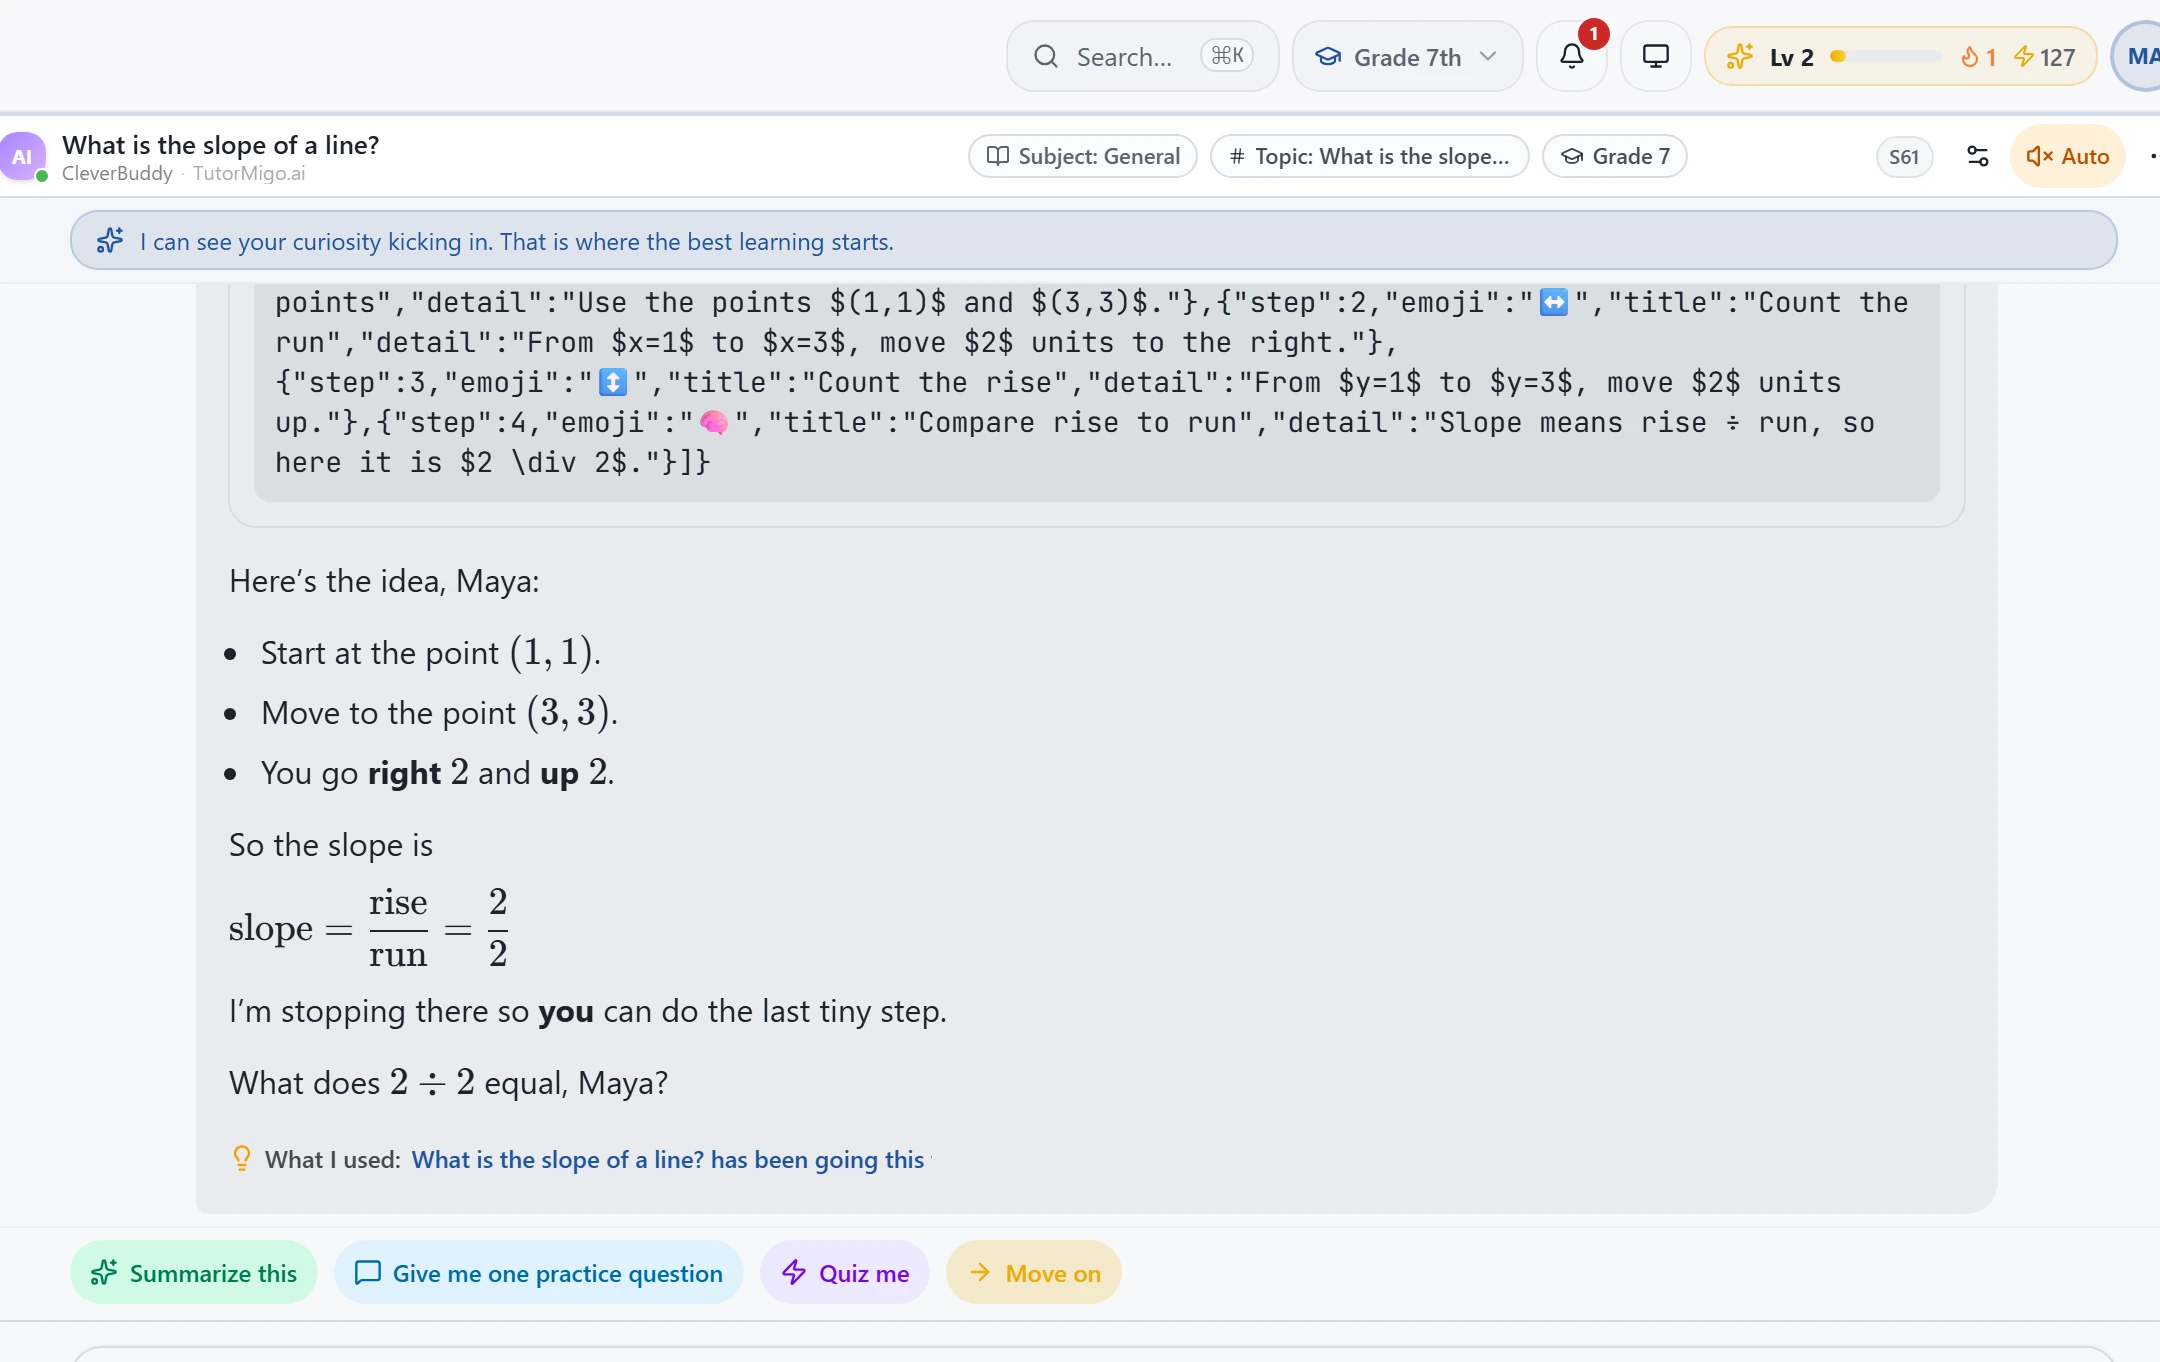
Task: Click the sparkle icon in curiosity banner
Action: coord(110,241)
